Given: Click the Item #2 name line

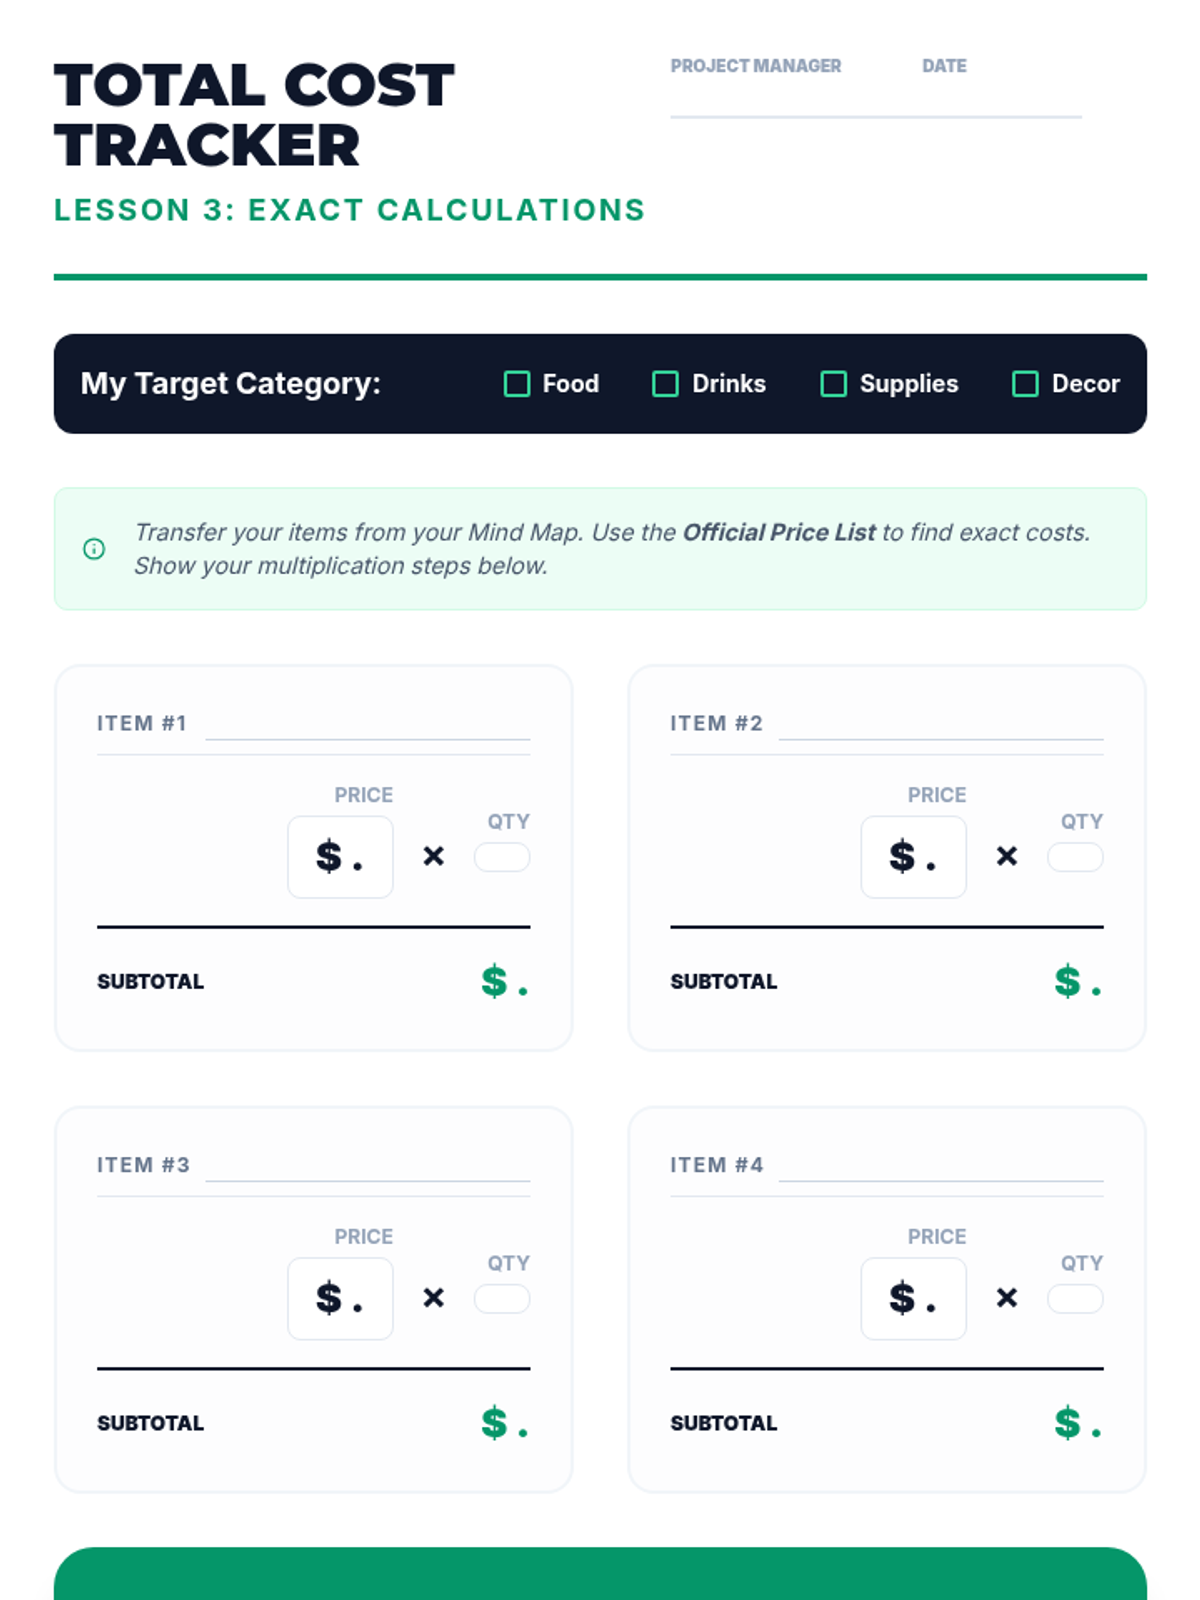Looking at the screenshot, I should (940, 726).
